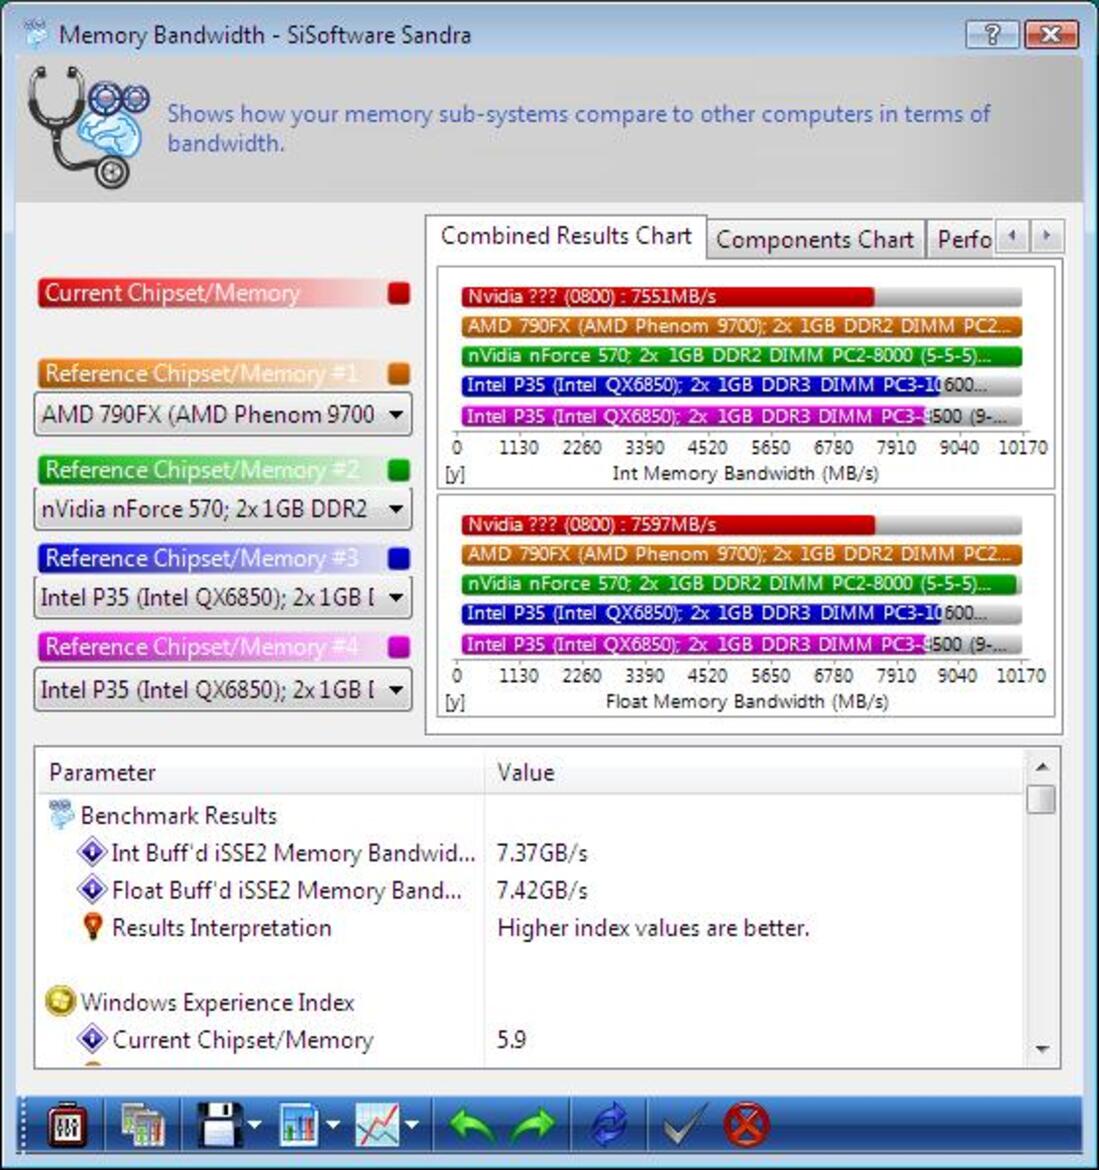Click the grey checkmark OK icon
Viewport: 1099px width, 1170px height.
click(x=684, y=1125)
